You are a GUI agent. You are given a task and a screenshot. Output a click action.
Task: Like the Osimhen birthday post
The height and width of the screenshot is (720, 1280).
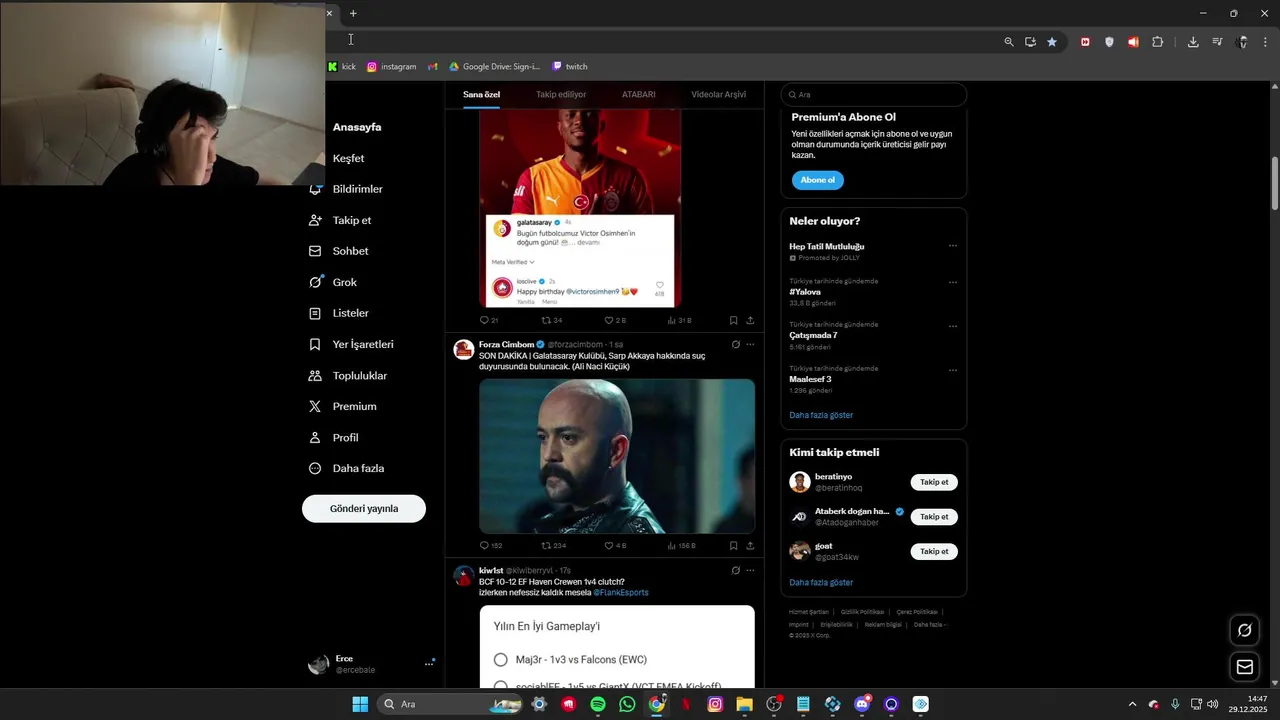[615, 320]
